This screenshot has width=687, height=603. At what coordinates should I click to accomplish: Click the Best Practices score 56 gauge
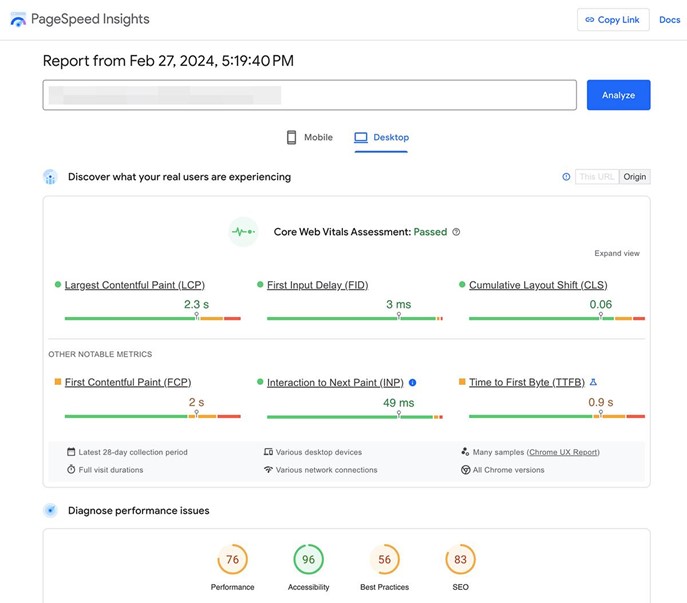384,559
